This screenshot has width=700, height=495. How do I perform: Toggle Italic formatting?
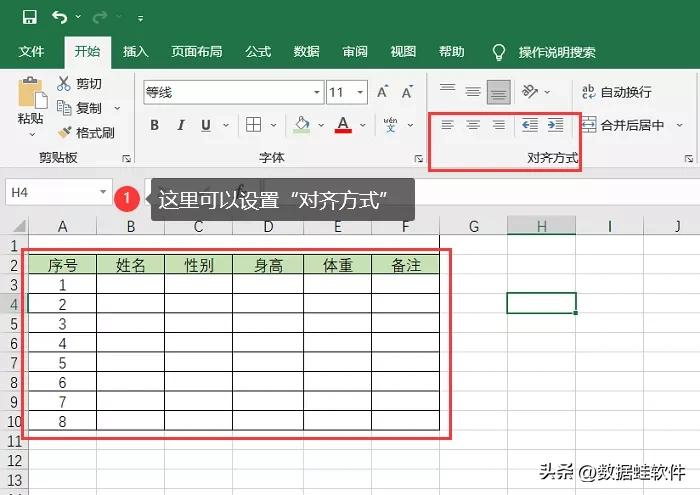180,125
